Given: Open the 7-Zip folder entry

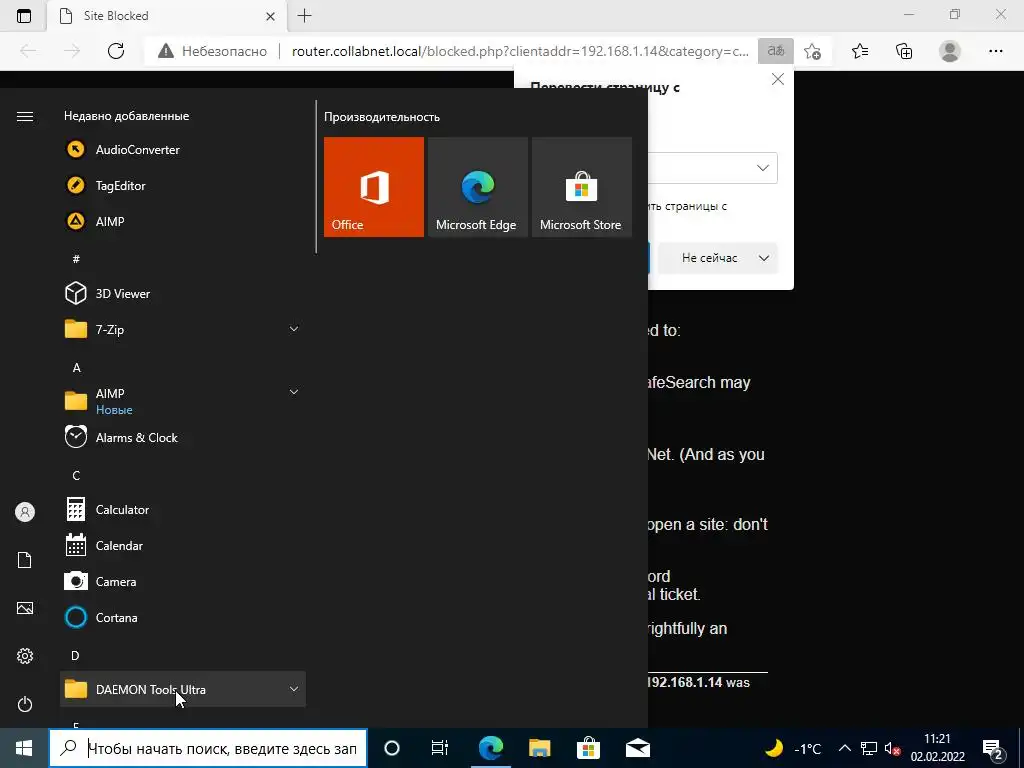Looking at the screenshot, I should click(x=183, y=329).
